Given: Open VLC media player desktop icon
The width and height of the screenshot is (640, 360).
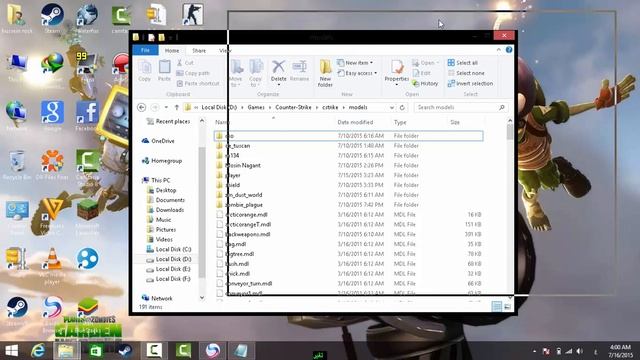Looking at the screenshot, I should (52, 265).
